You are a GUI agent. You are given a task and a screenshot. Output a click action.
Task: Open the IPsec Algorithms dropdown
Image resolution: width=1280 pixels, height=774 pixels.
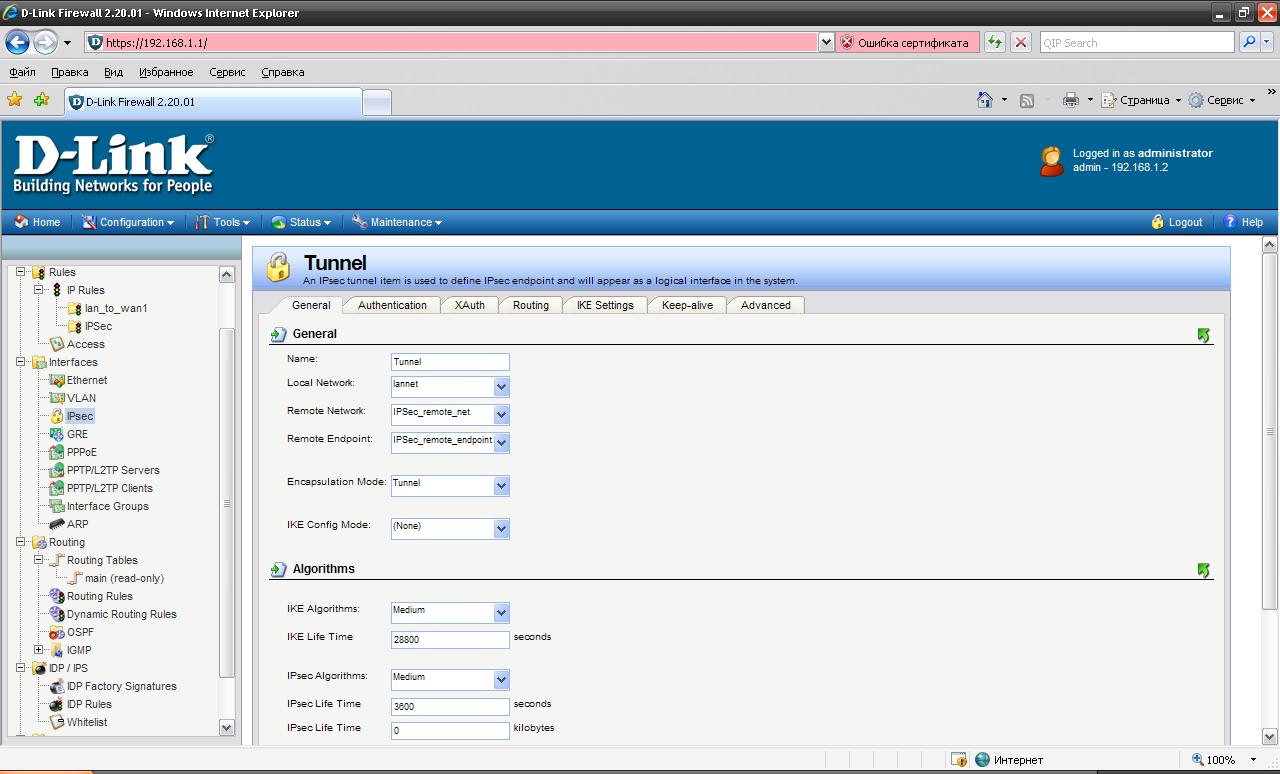click(x=501, y=679)
